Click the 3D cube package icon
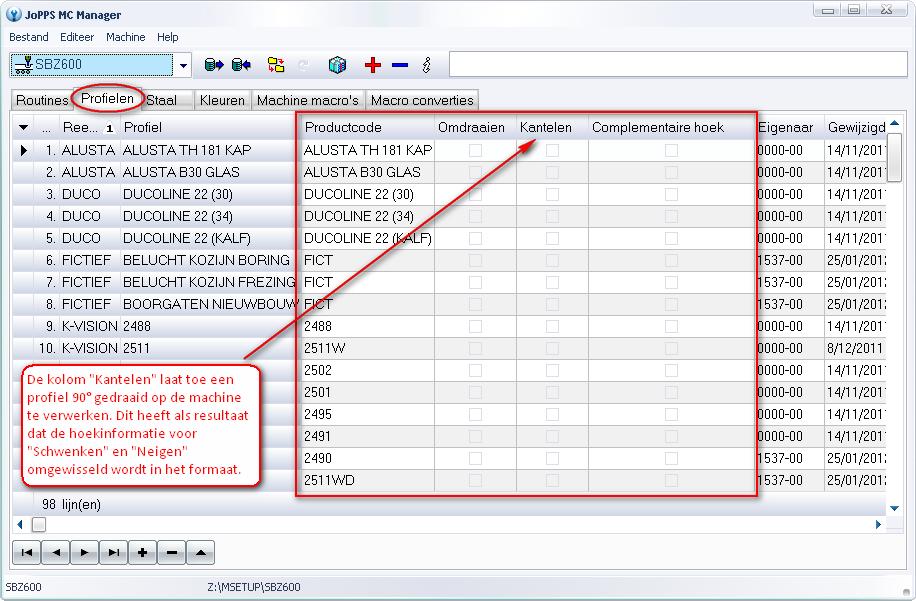Viewport: 916px width, 601px height. click(337, 65)
